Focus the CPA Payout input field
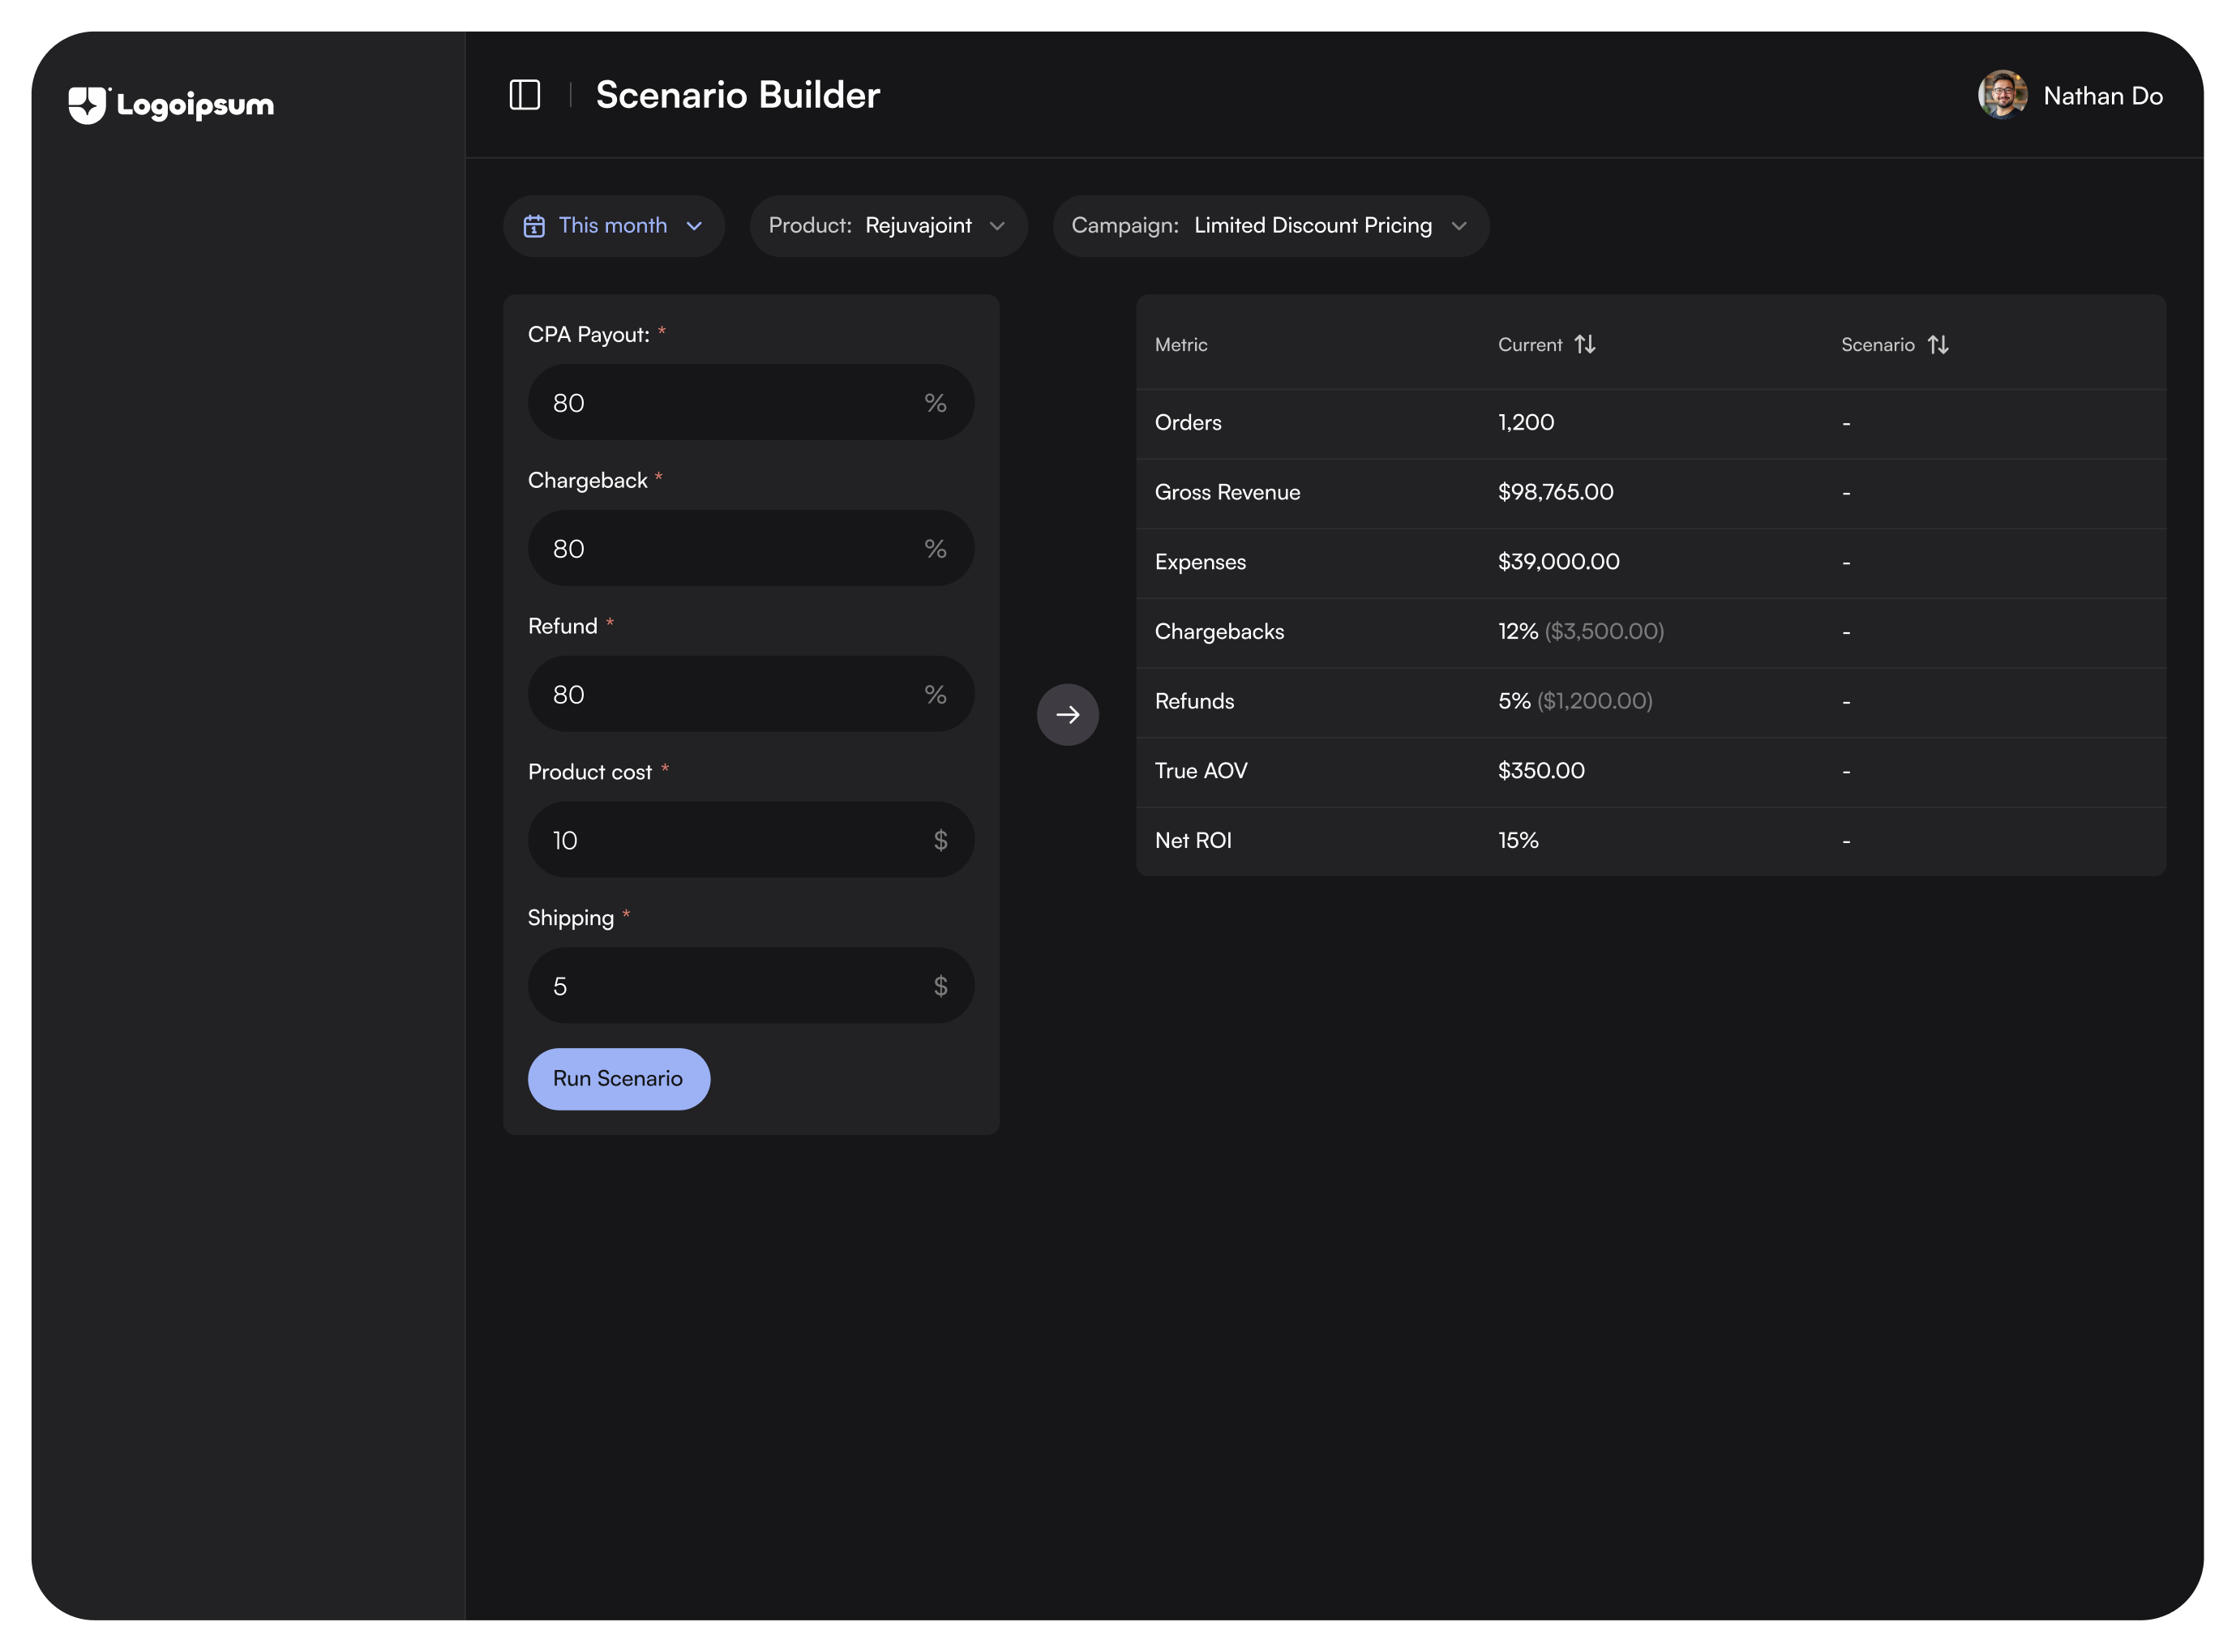This screenshot has height=1652, width=2236. [730, 402]
